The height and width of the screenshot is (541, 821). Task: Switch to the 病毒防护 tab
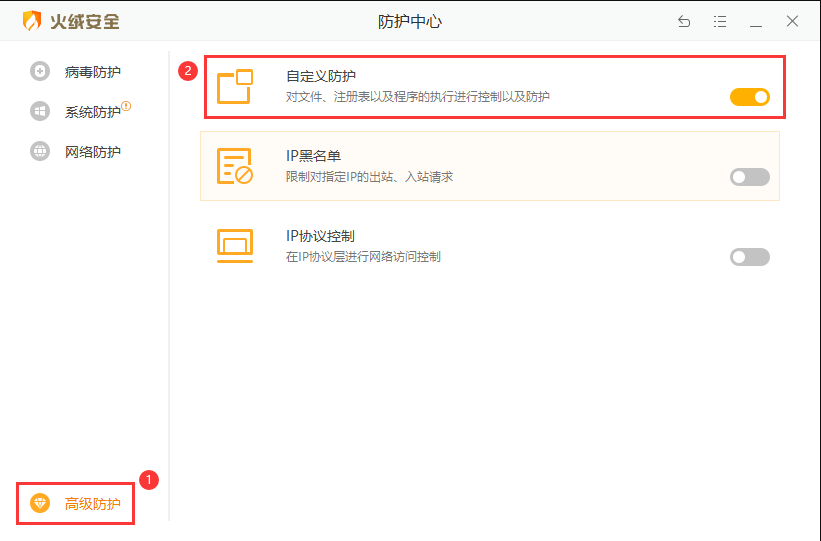[x=93, y=72]
